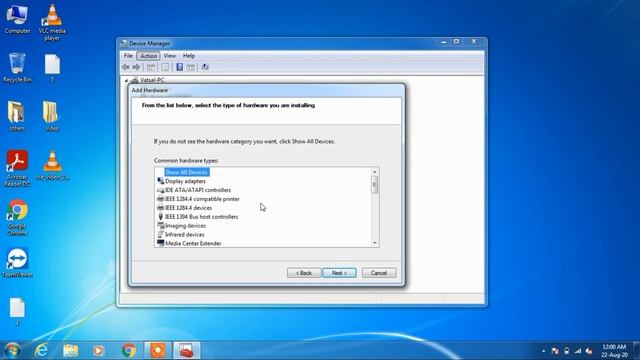Open the View menu
The height and width of the screenshot is (360, 640).
170,56
